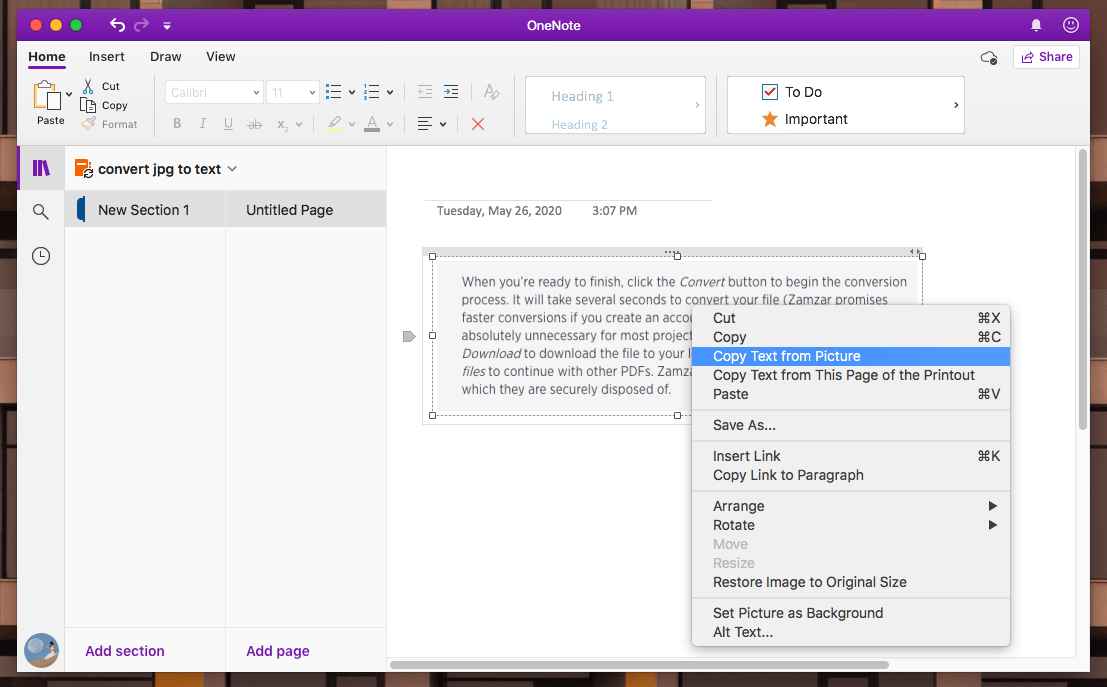Clear formatting with the eraser icon
This screenshot has width=1107, height=687.
click(491, 92)
